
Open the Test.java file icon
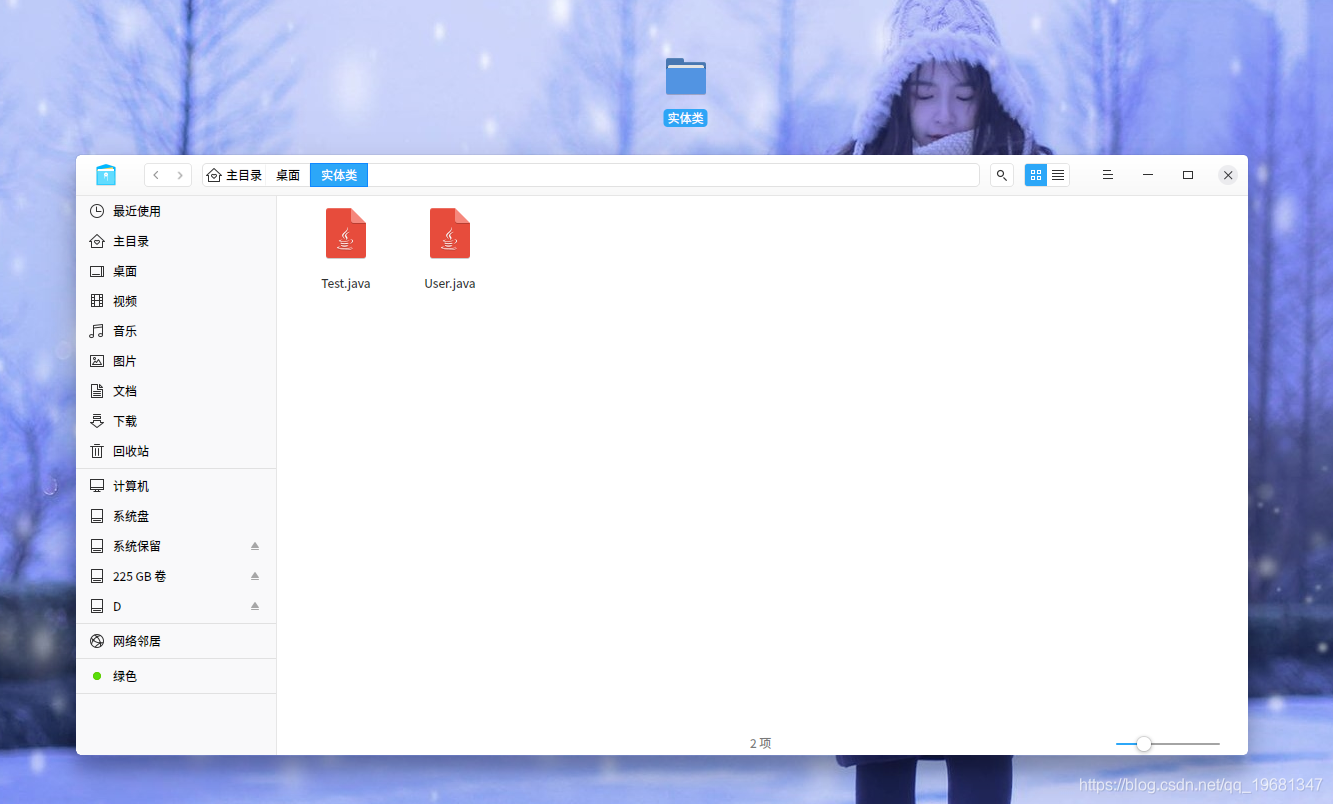pyautogui.click(x=346, y=233)
